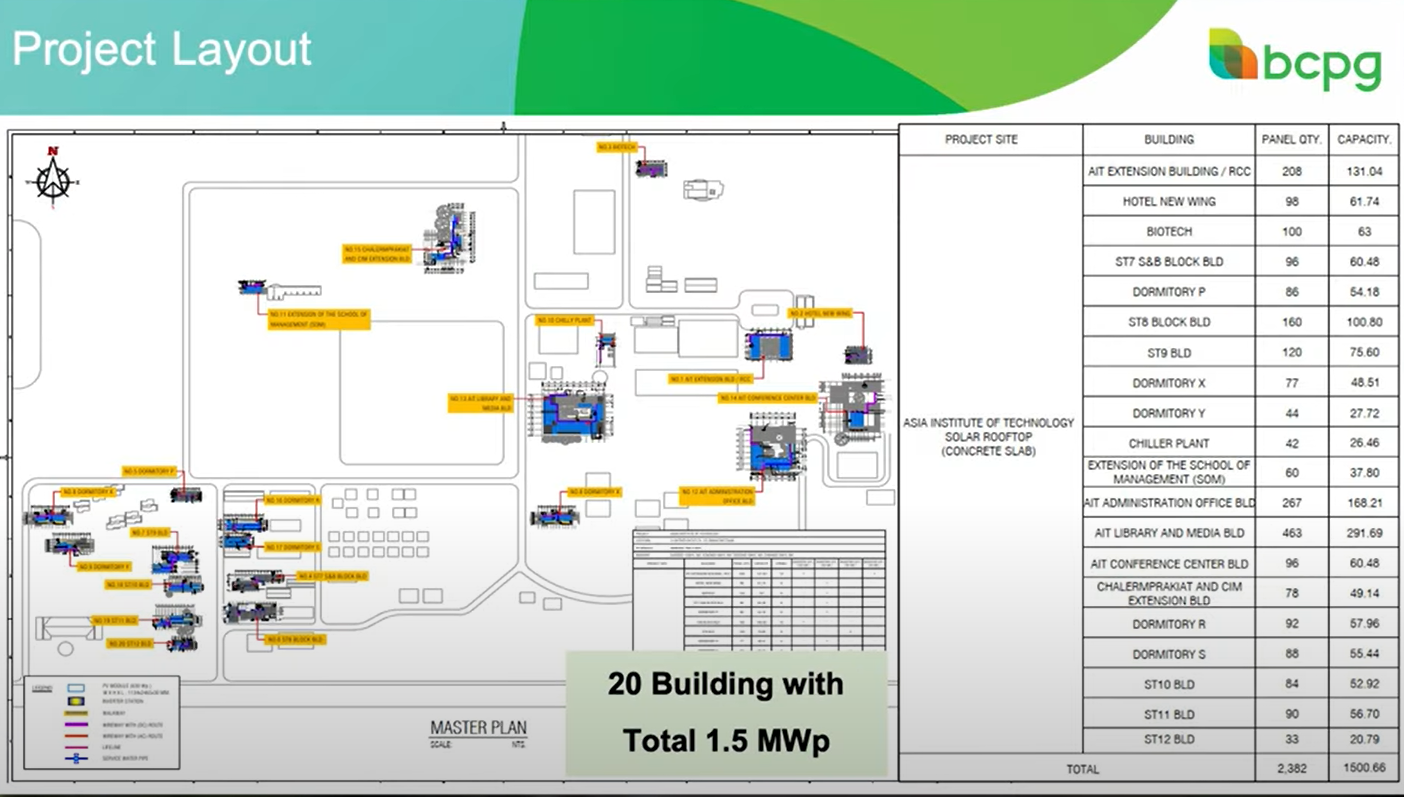Select the HOTEL NEW WING table cell
The width and height of the screenshot is (1404, 797).
coord(1168,201)
